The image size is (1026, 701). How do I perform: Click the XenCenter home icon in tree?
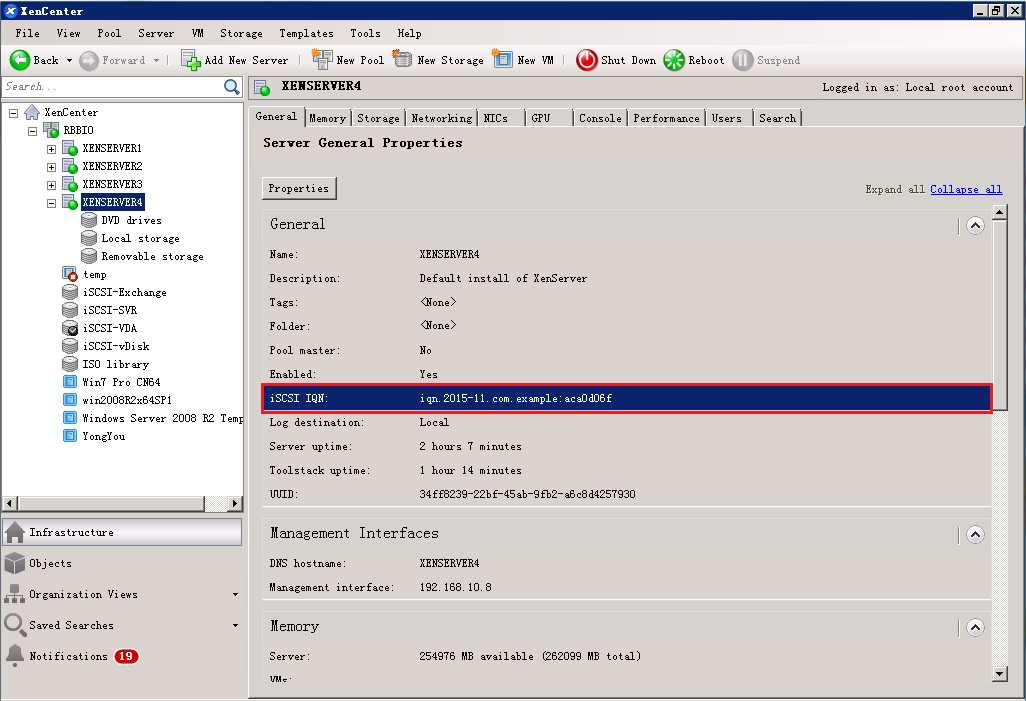pyautogui.click(x=32, y=113)
